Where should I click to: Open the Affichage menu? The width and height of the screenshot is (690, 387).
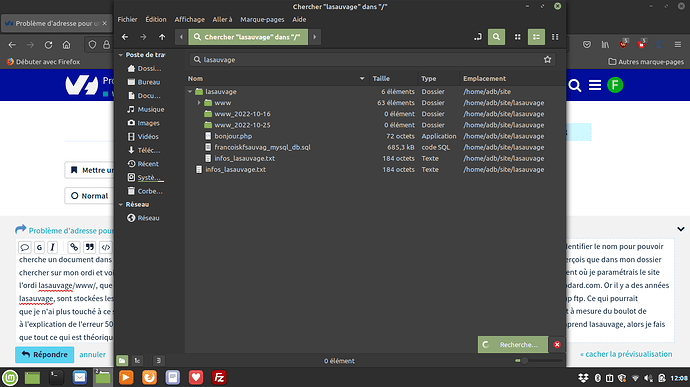(189, 19)
